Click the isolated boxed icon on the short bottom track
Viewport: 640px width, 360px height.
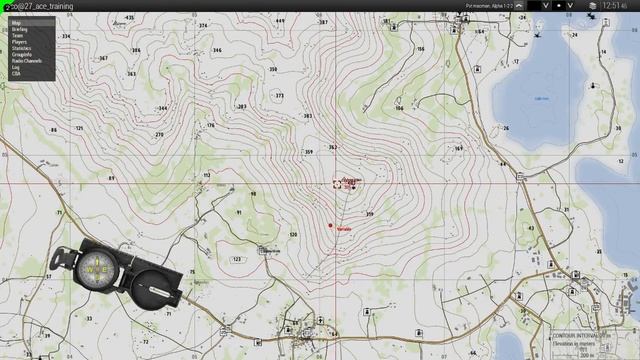click(367, 312)
